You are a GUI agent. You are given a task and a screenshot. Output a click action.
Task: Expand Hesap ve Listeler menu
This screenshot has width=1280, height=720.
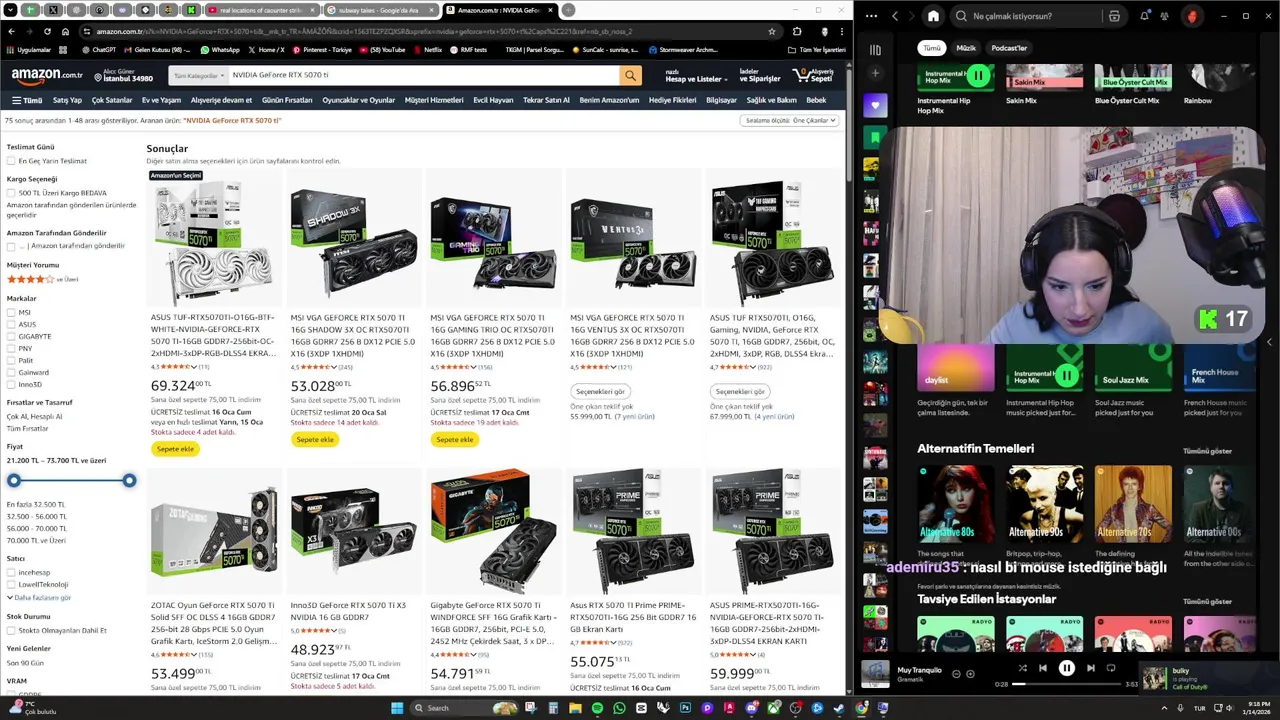click(x=695, y=76)
